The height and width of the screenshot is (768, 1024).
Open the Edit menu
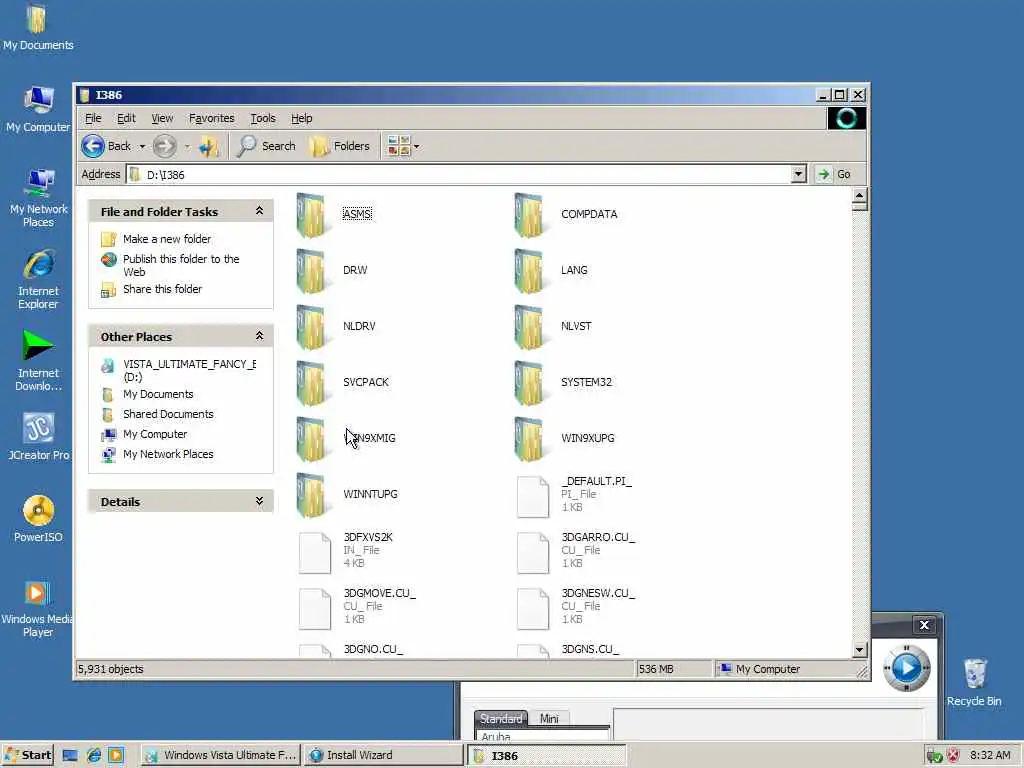pyautogui.click(x=126, y=118)
